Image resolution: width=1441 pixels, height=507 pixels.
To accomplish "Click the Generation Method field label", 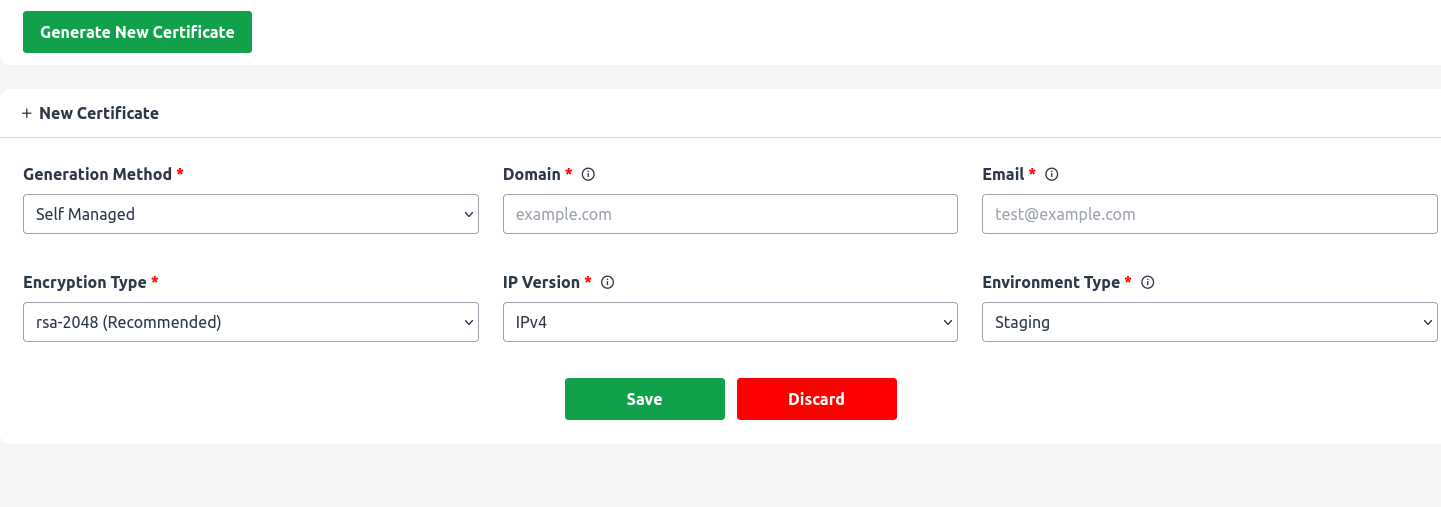I will [97, 174].
